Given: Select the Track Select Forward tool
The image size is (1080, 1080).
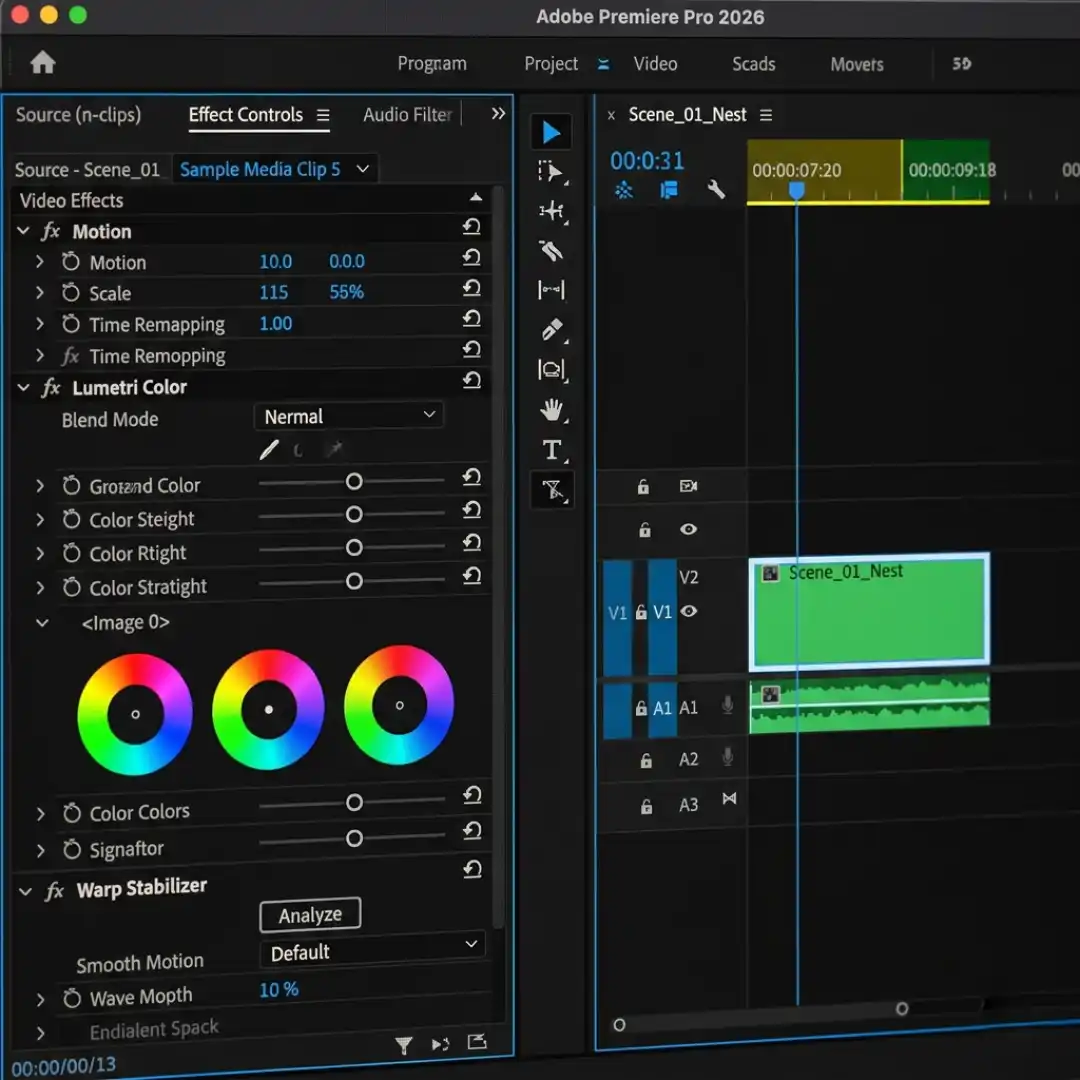Looking at the screenshot, I should click(x=551, y=172).
